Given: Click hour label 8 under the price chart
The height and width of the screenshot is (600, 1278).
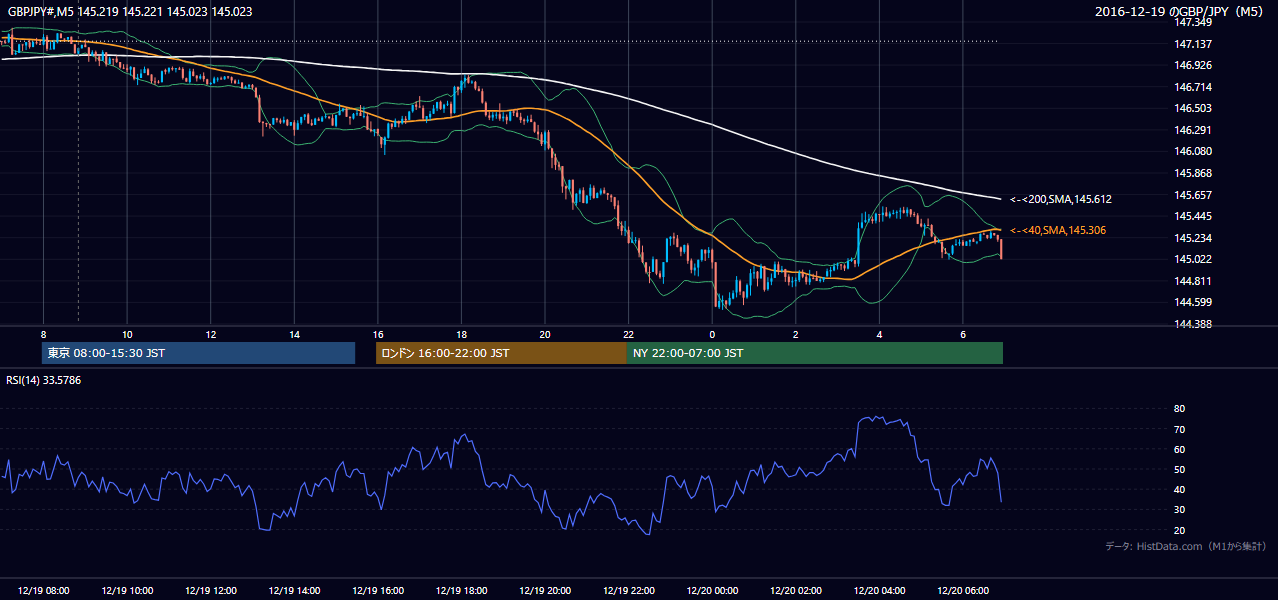Looking at the screenshot, I should [x=43, y=334].
